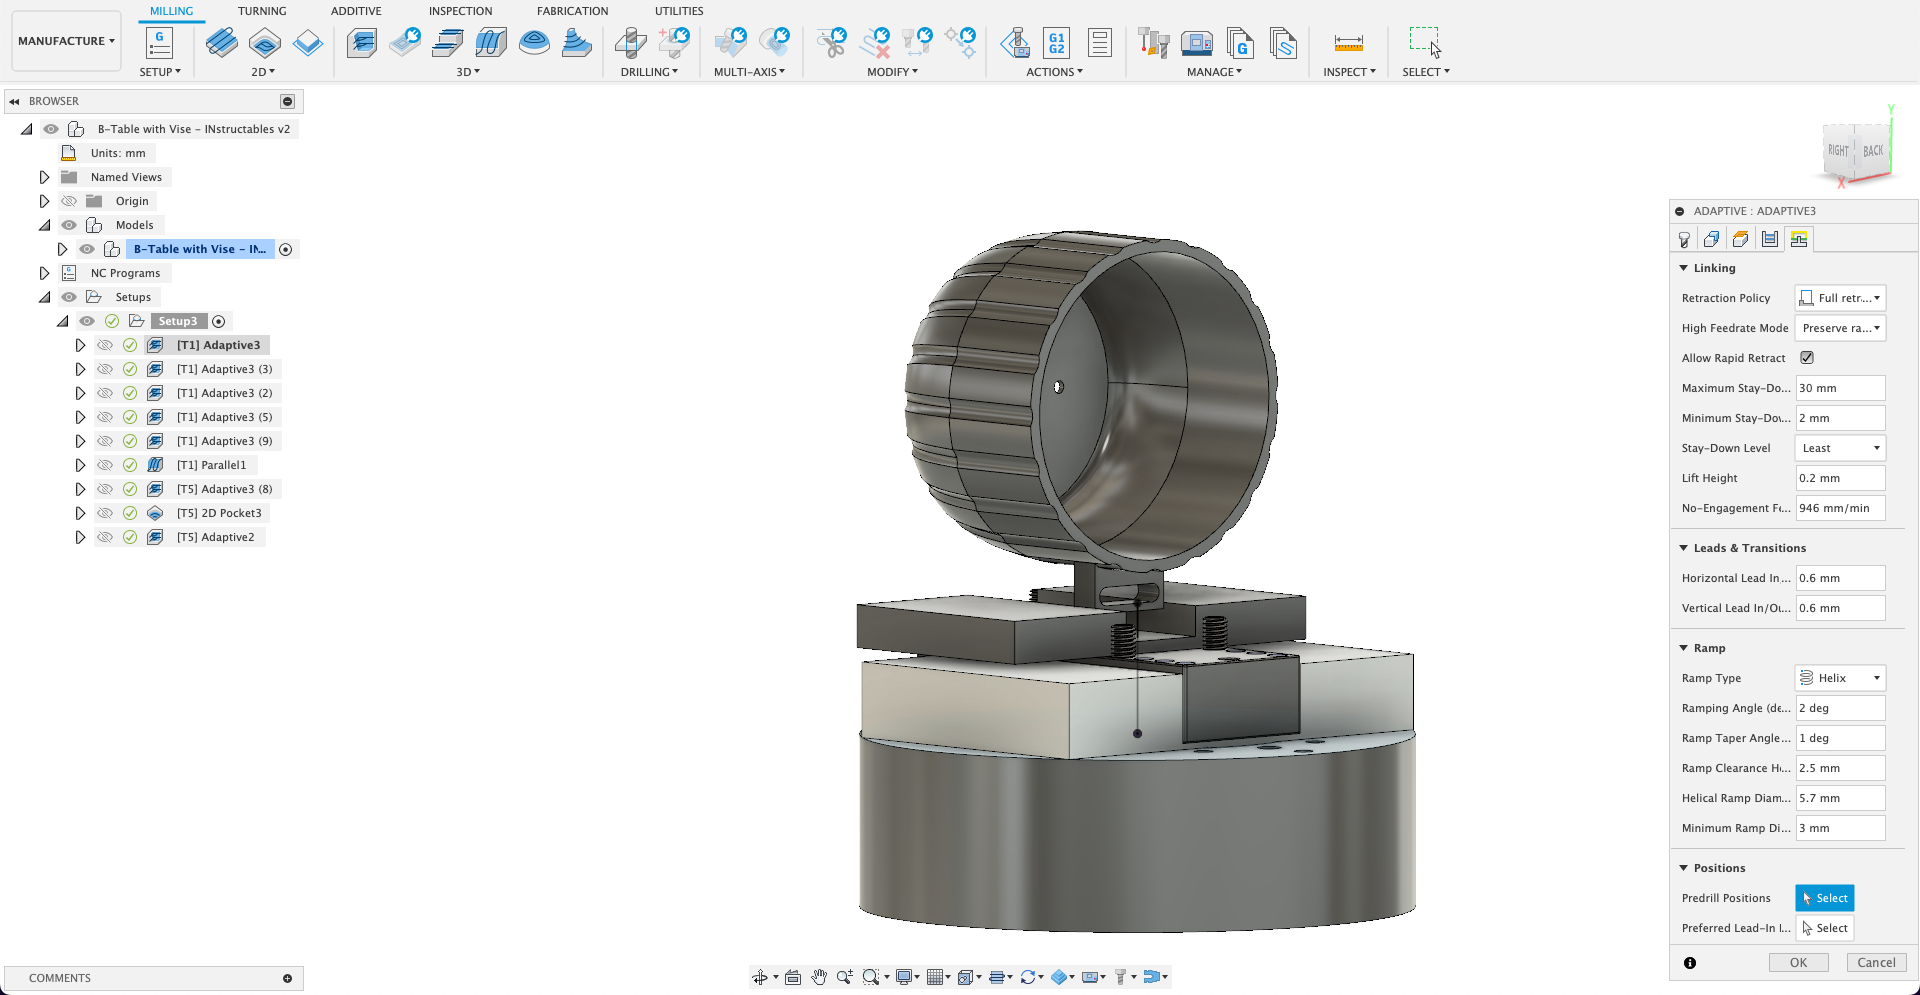1920x995 pixels.
Task: Click the info icon beside OK button
Action: (1689, 963)
